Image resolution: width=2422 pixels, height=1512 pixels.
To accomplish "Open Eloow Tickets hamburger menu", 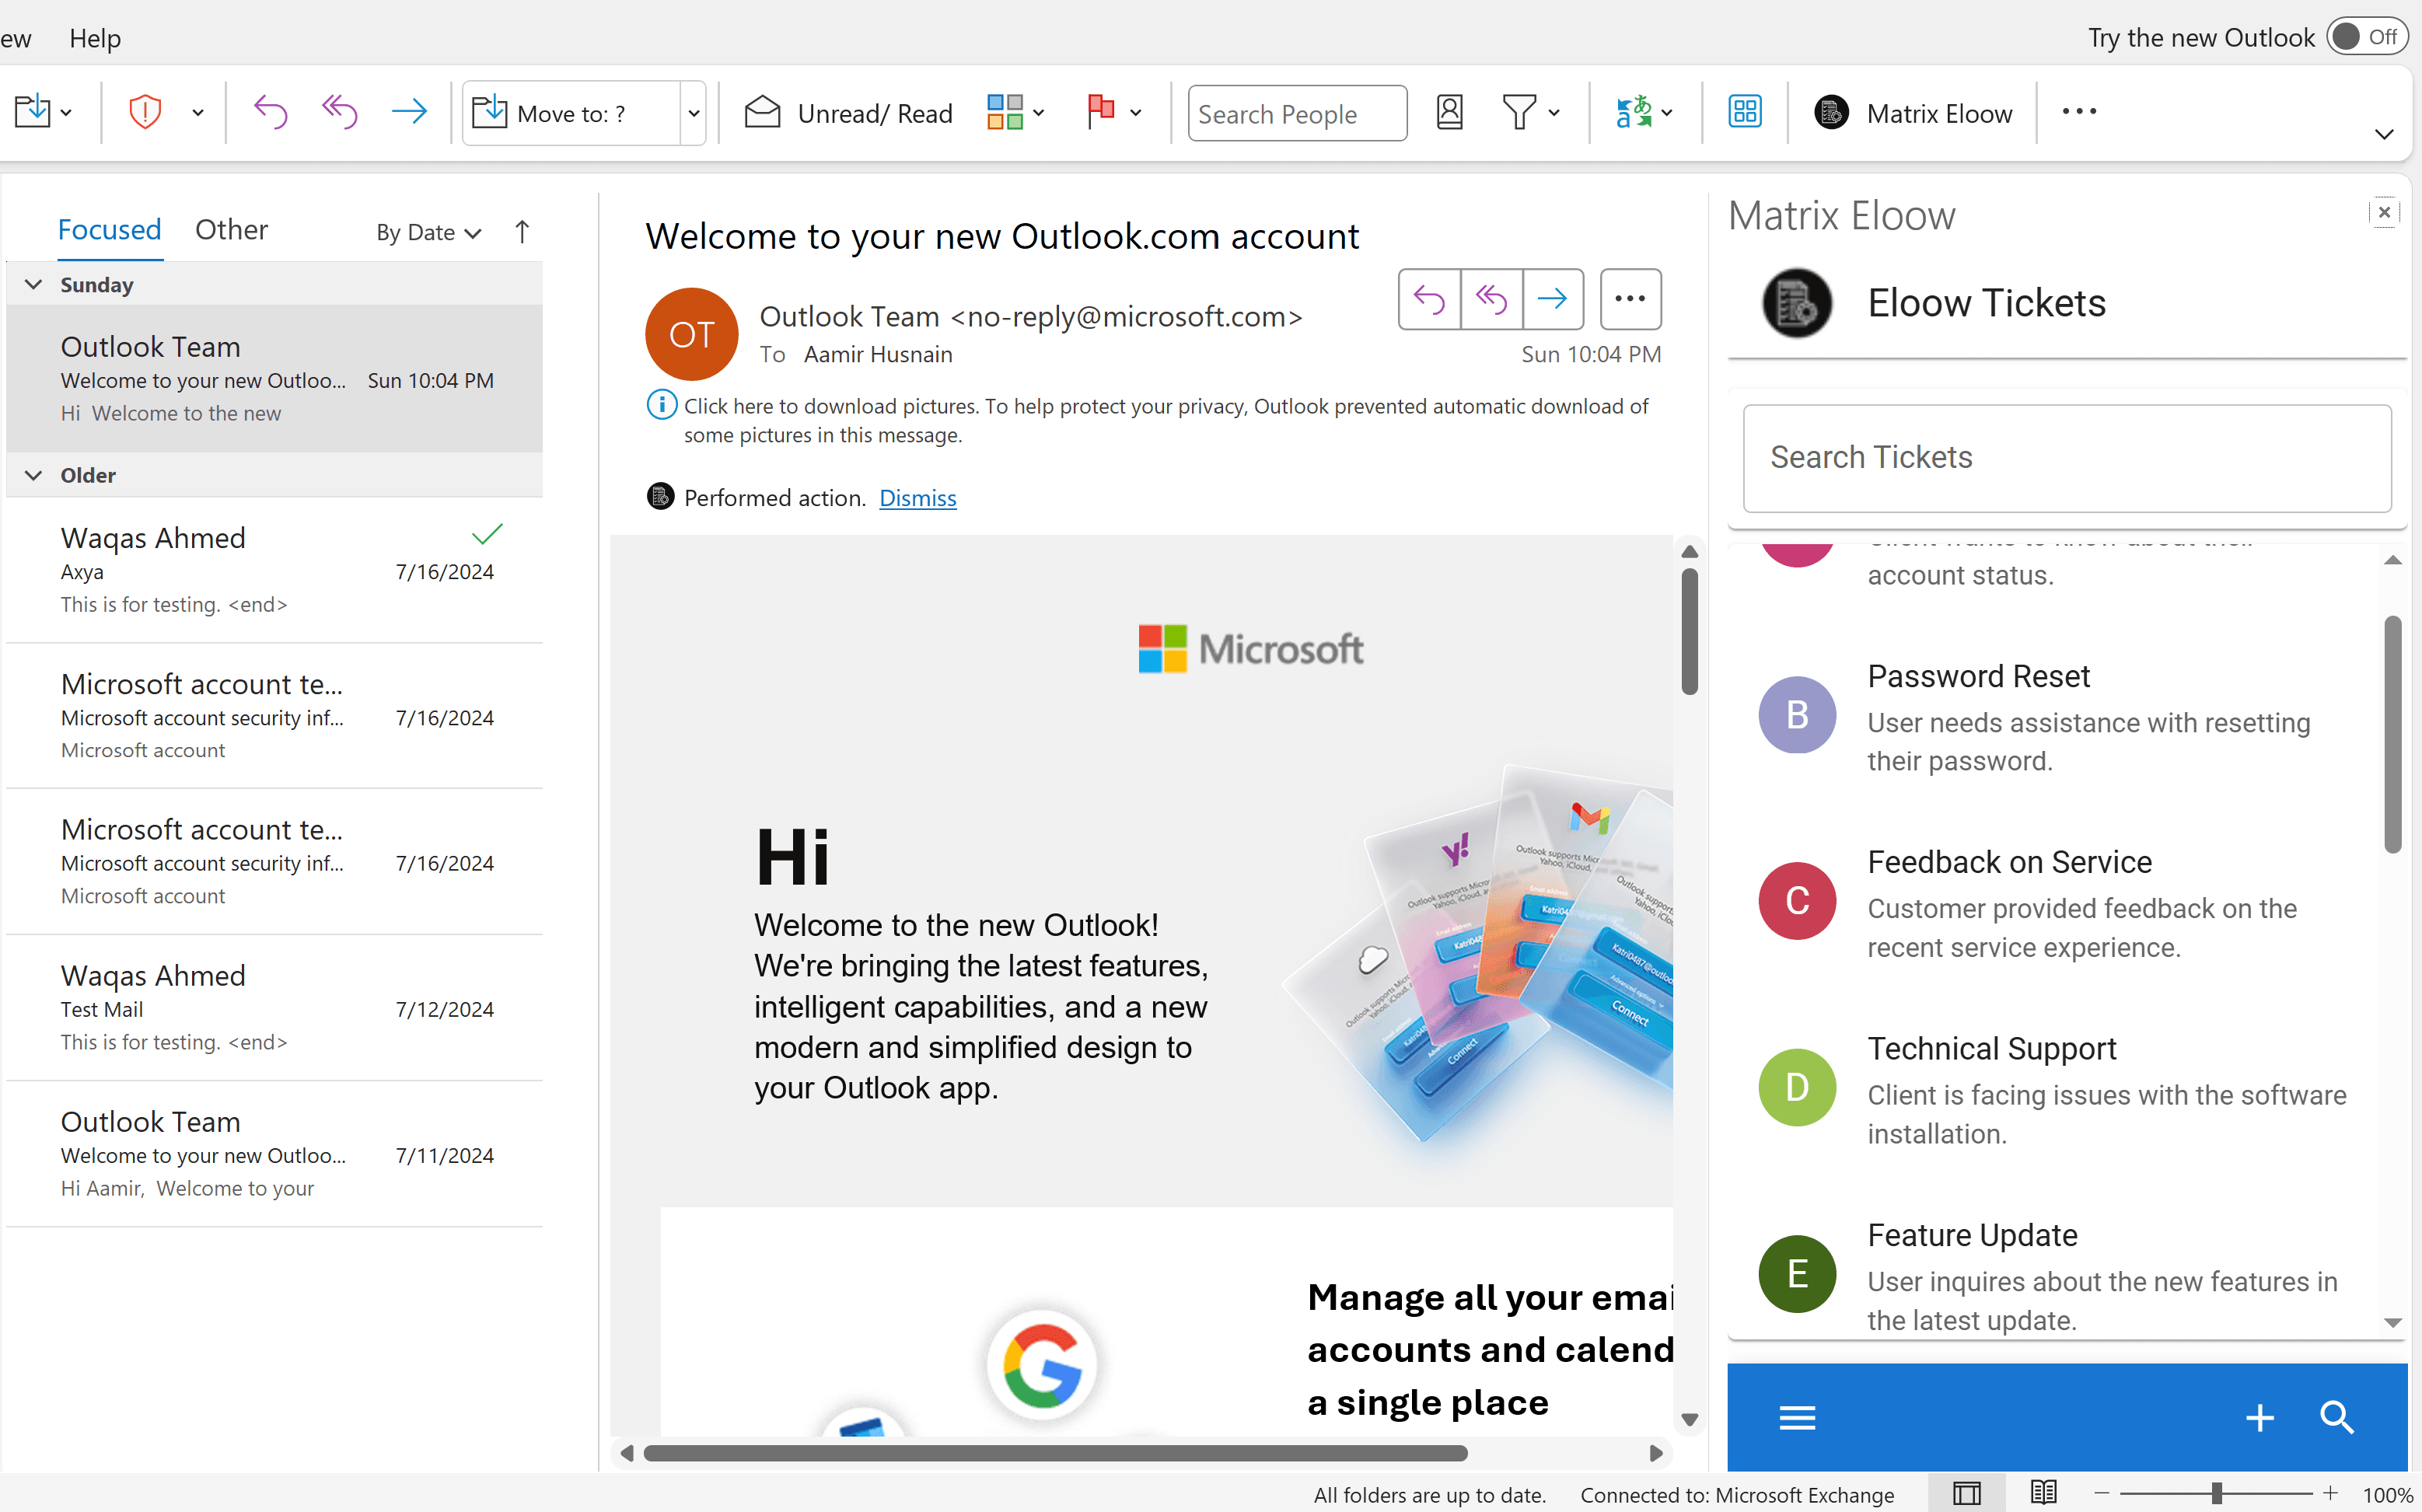I will 1797,1417.
